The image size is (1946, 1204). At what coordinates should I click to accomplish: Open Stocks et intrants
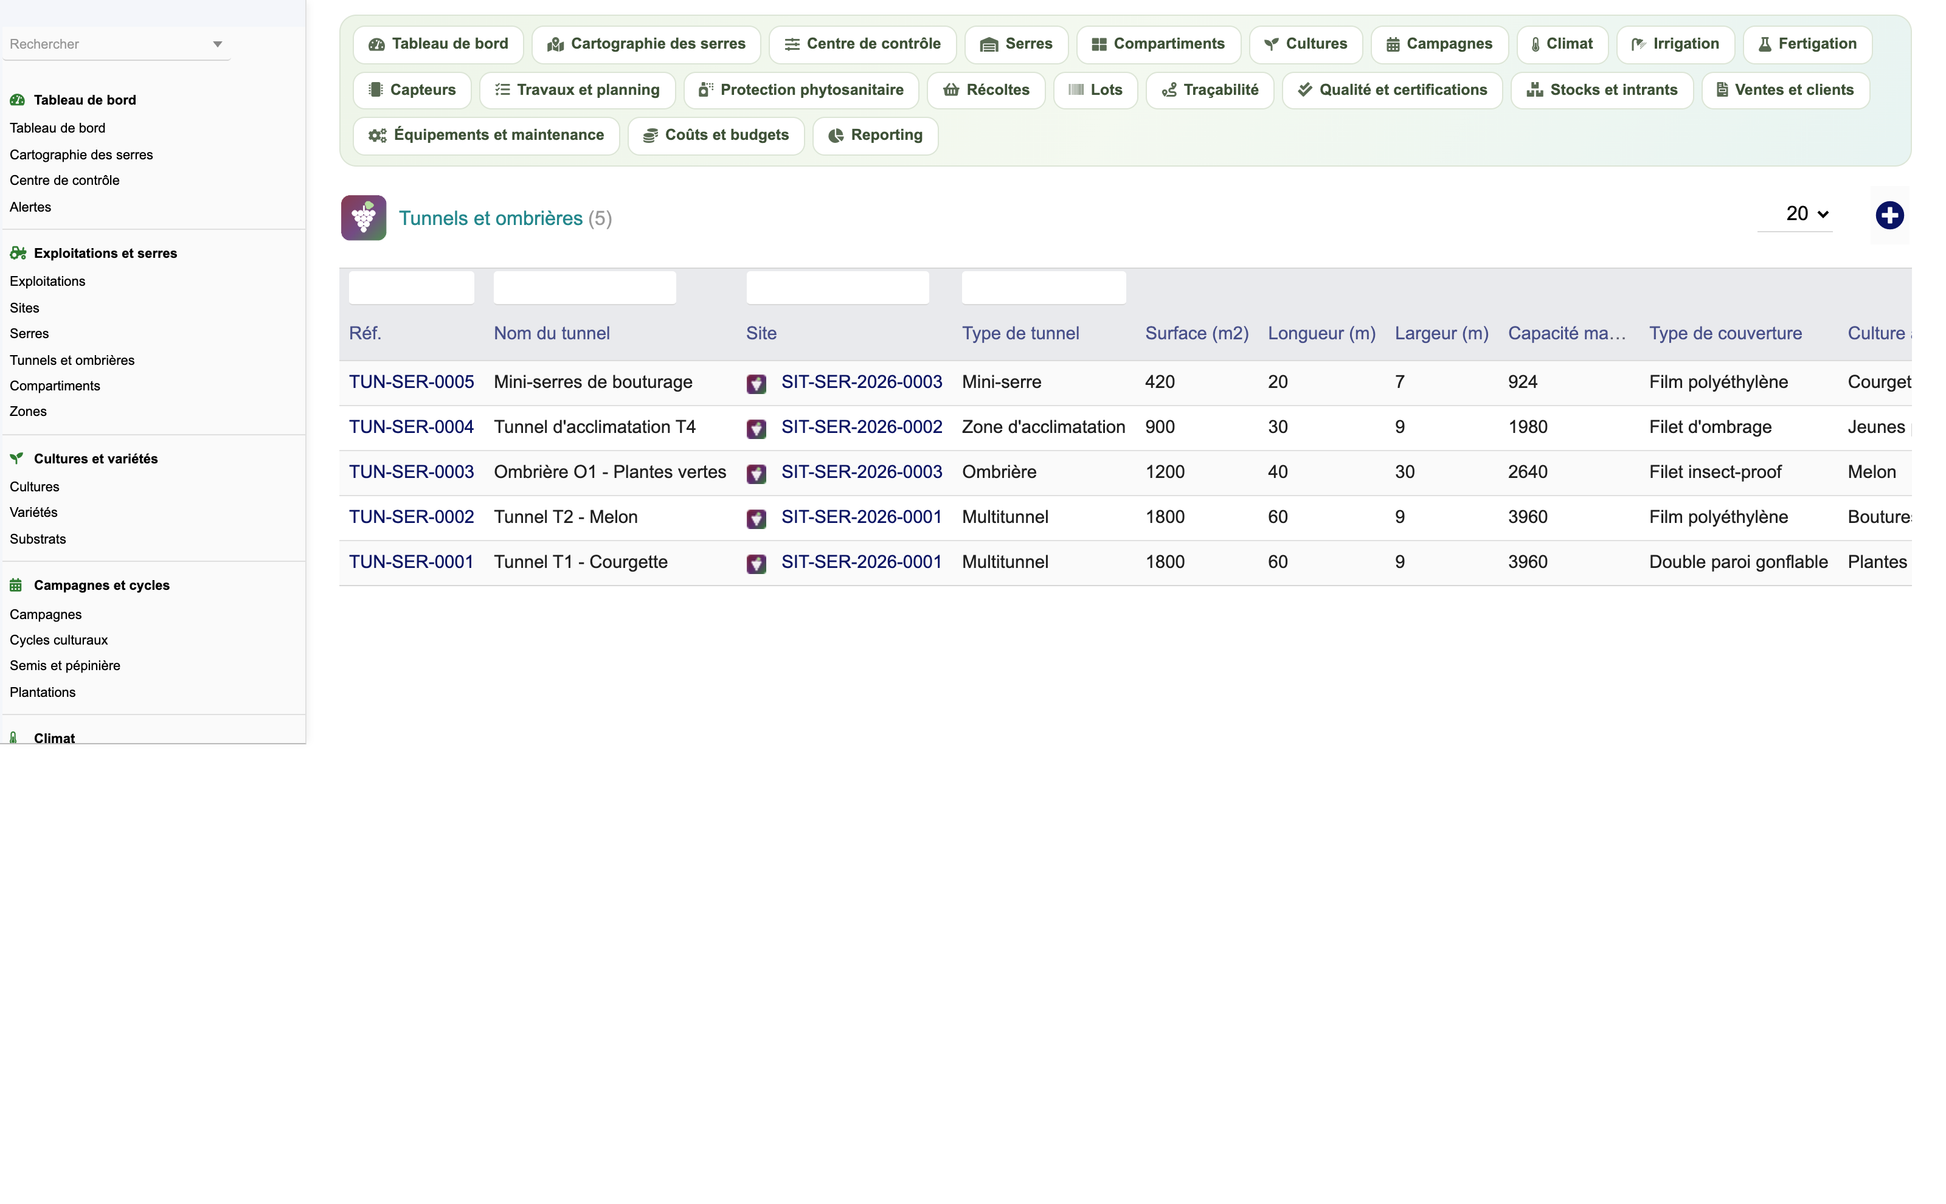[x=1602, y=90]
